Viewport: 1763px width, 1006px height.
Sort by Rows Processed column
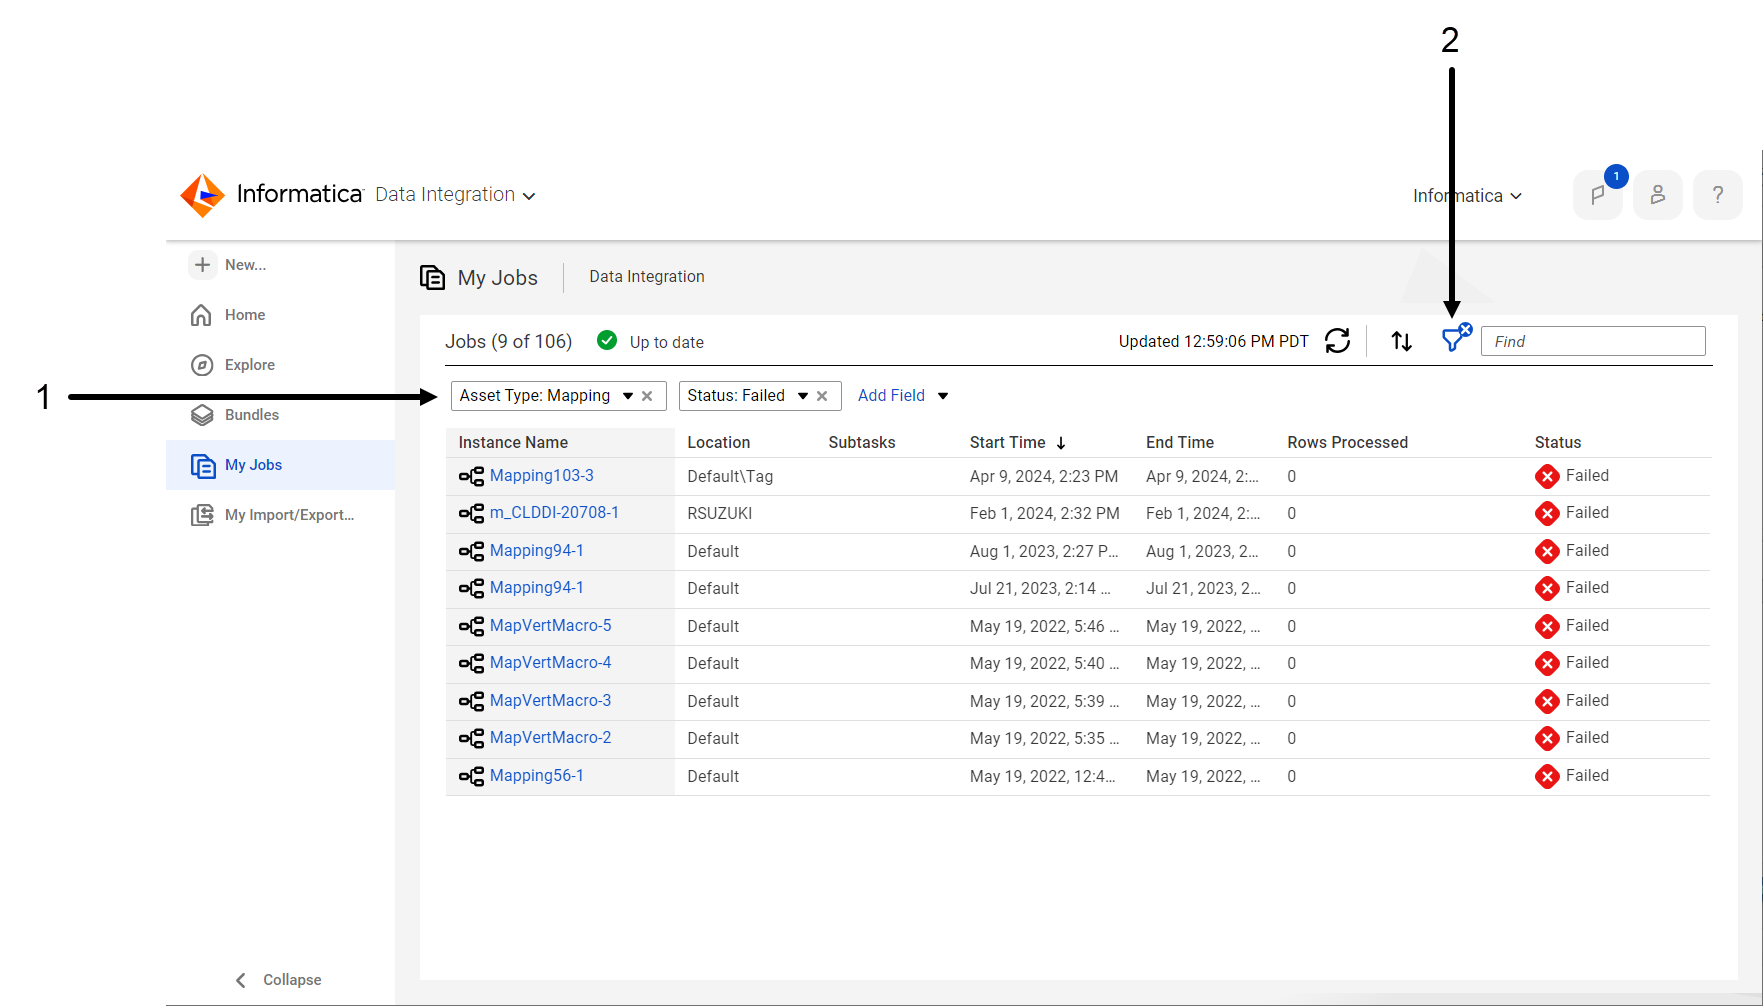coord(1347,442)
